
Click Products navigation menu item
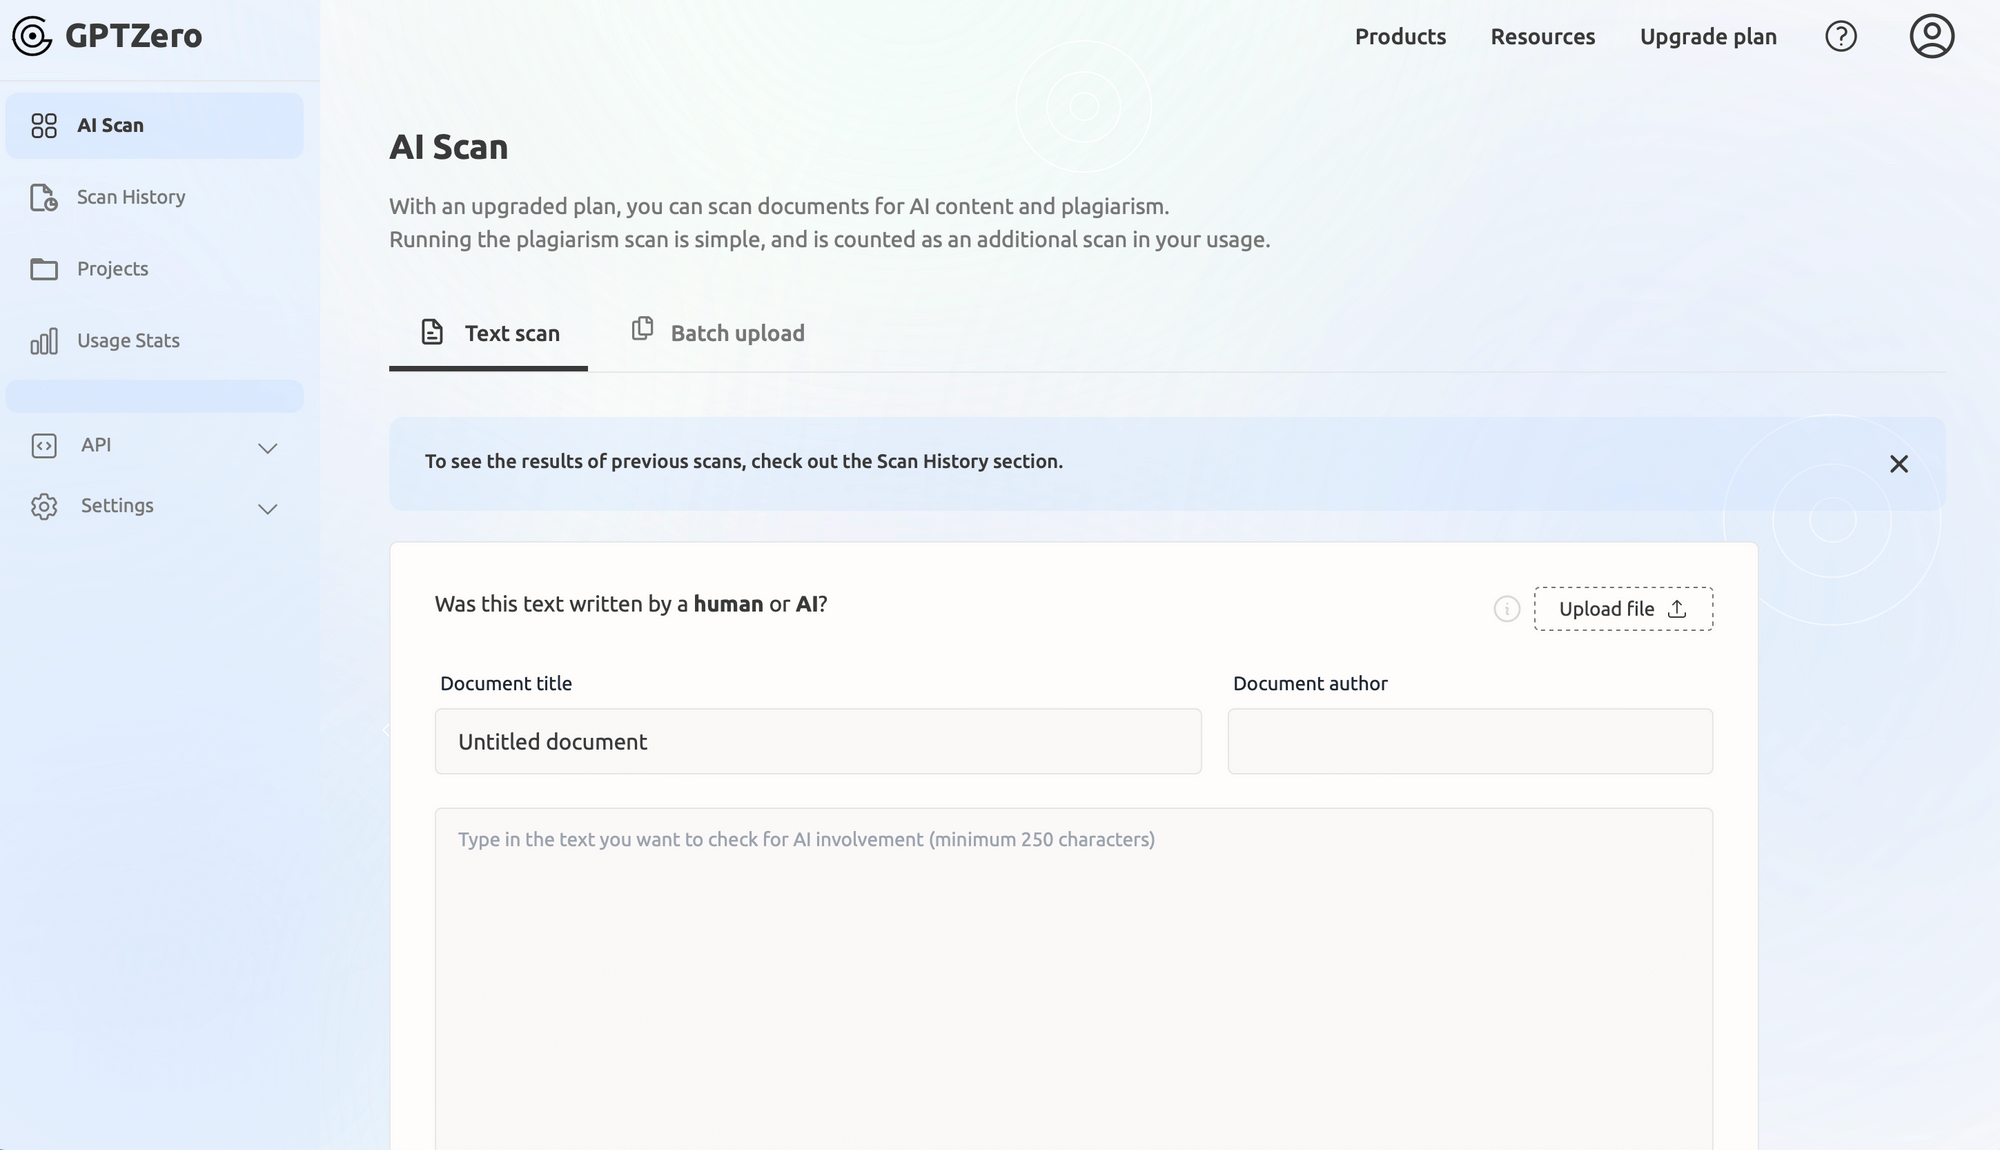(1400, 34)
